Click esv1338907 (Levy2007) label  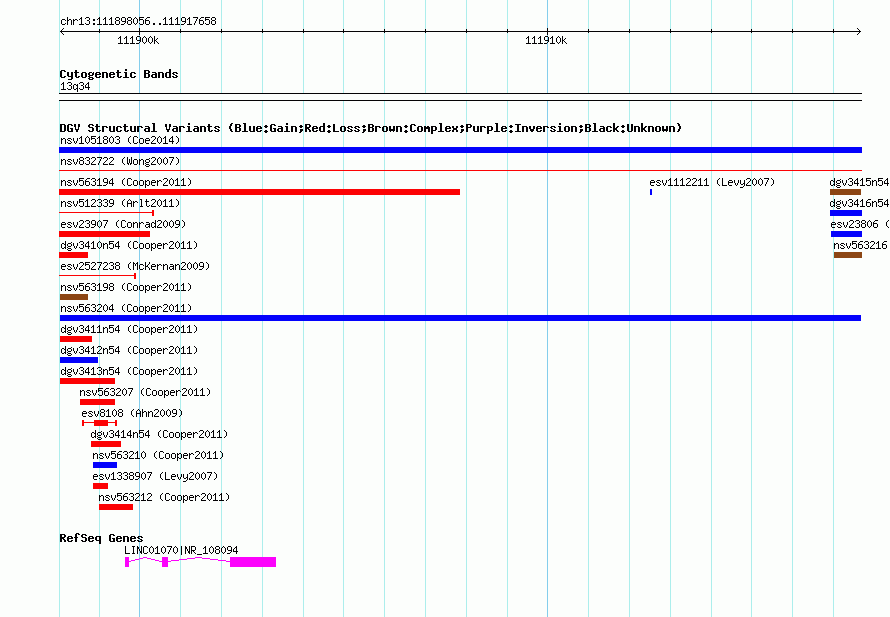coord(155,476)
